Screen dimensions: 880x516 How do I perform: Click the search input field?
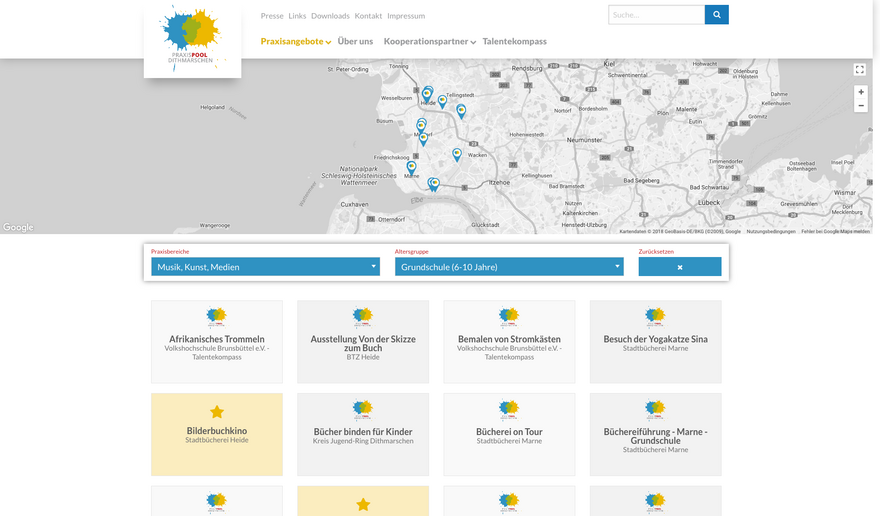655,15
